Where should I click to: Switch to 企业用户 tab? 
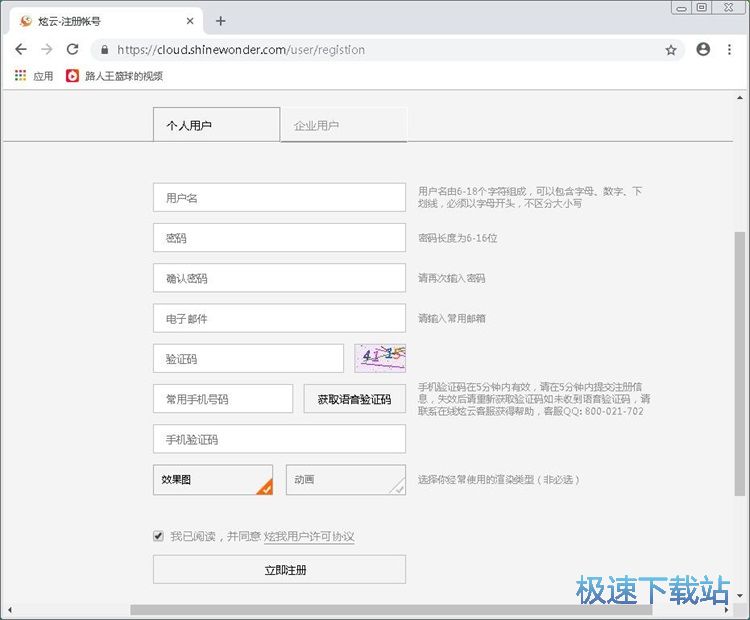click(343, 125)
